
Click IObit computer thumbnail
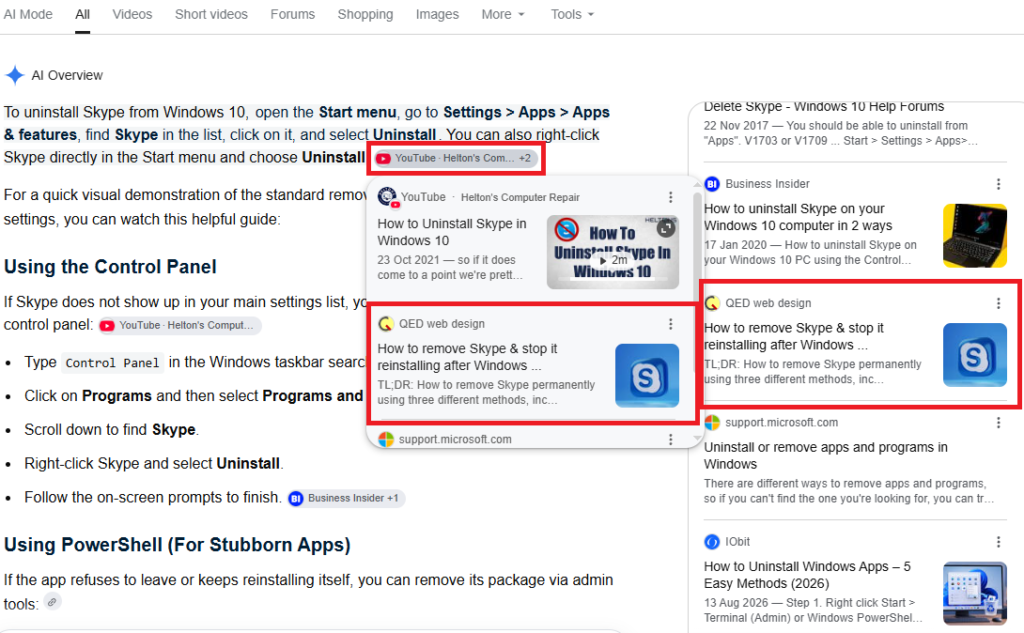pyautogui.click(x=975, y=593)
